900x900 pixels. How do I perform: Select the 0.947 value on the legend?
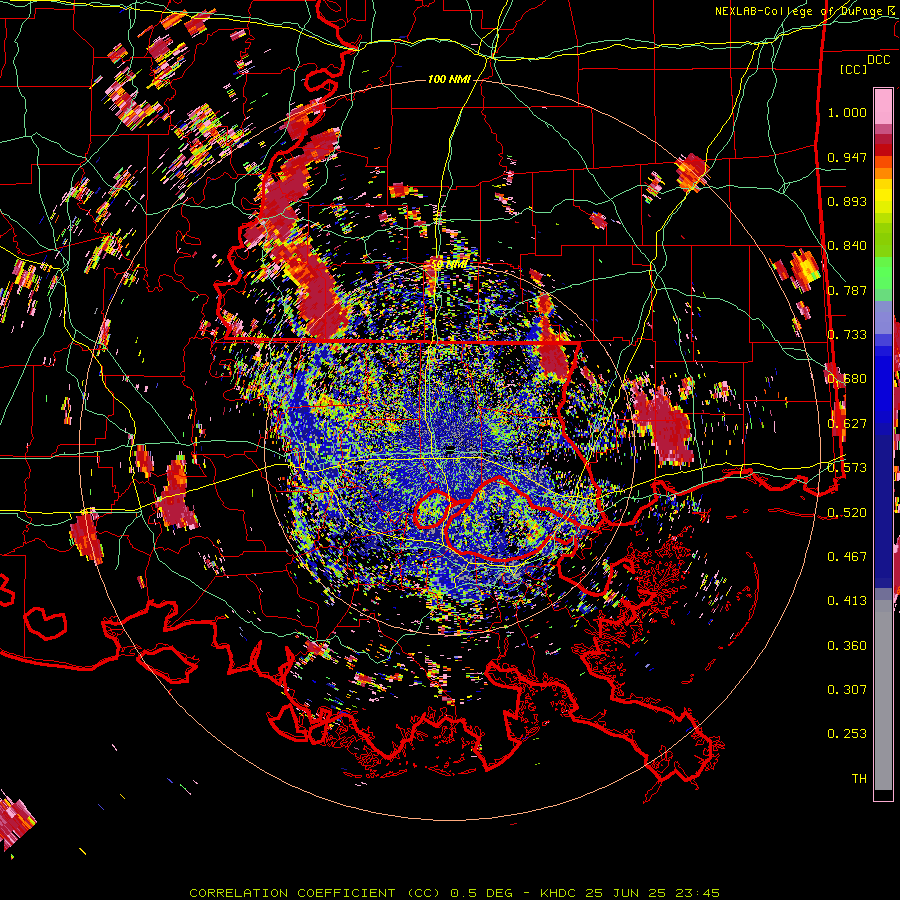[x=847, y=157]
